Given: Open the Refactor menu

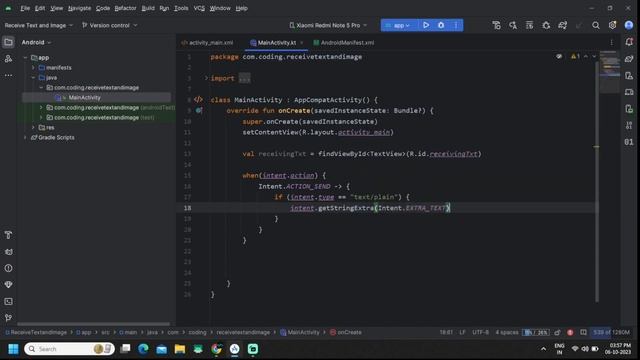Looking at the screenshot, I should [125, 8].
